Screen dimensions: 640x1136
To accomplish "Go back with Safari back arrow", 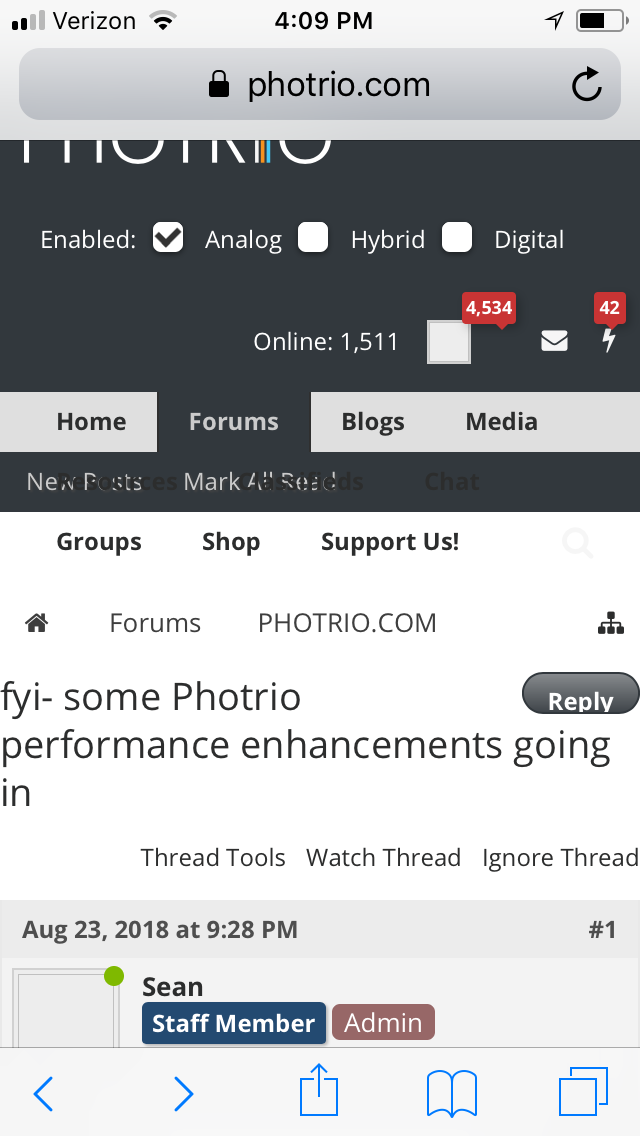I will [x=44, y=1093].
